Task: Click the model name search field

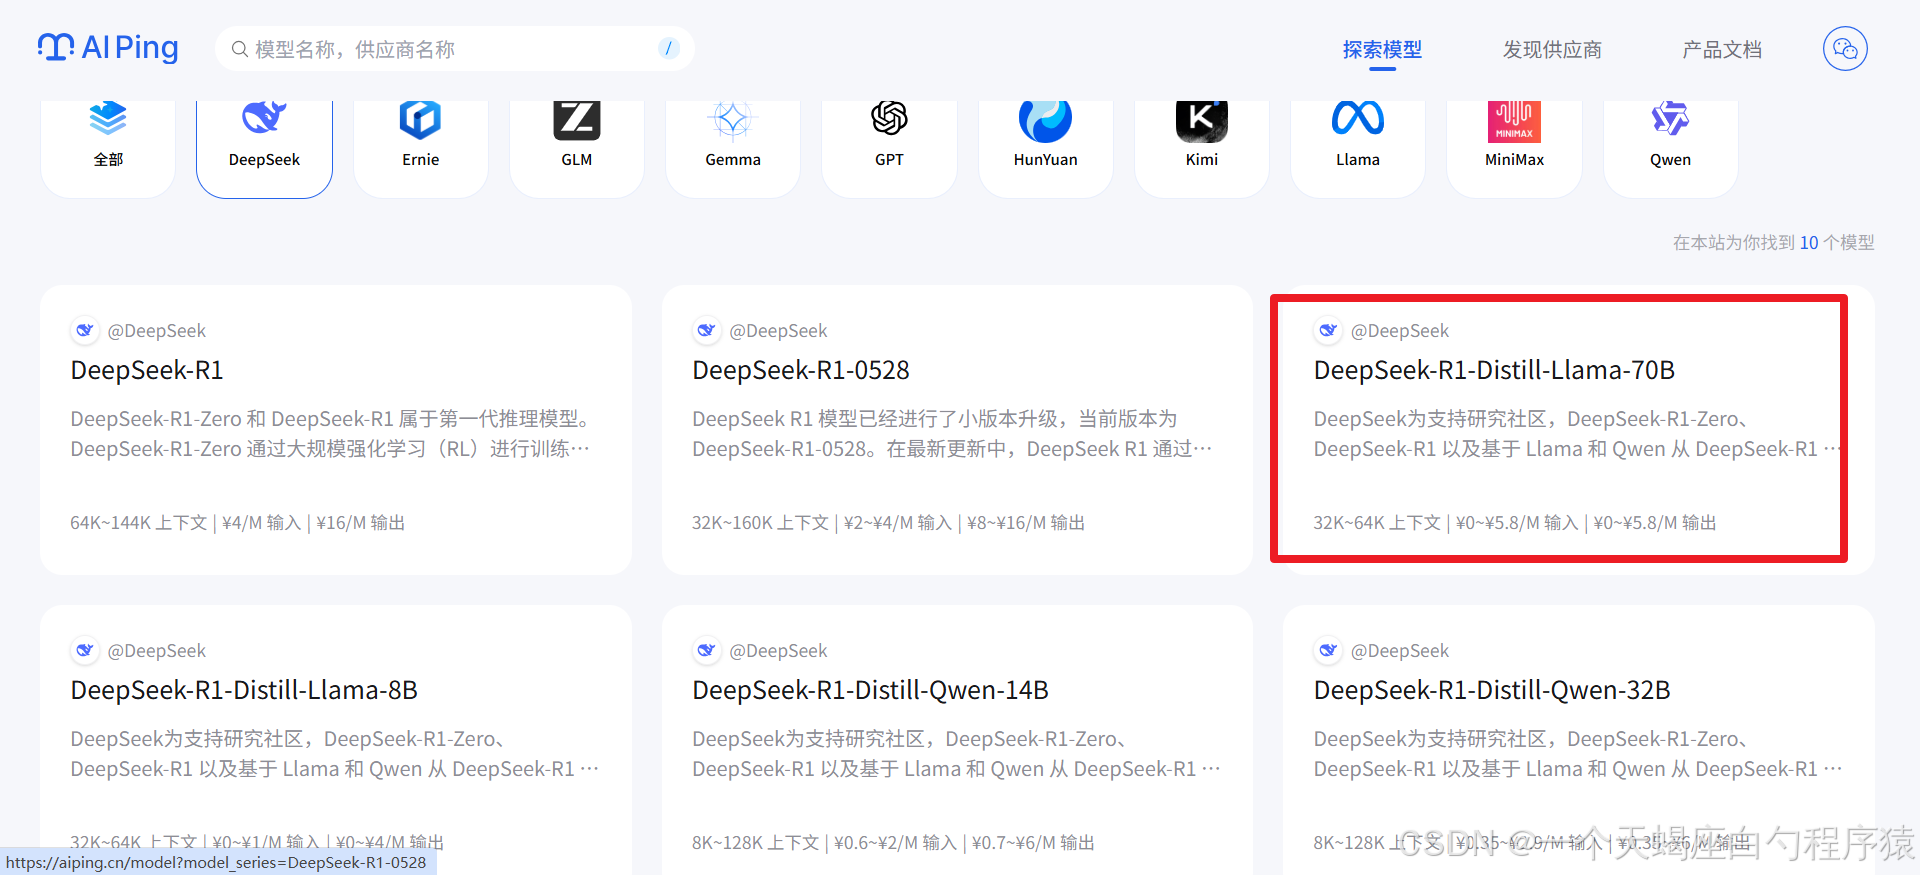Action: coord(450,49)
